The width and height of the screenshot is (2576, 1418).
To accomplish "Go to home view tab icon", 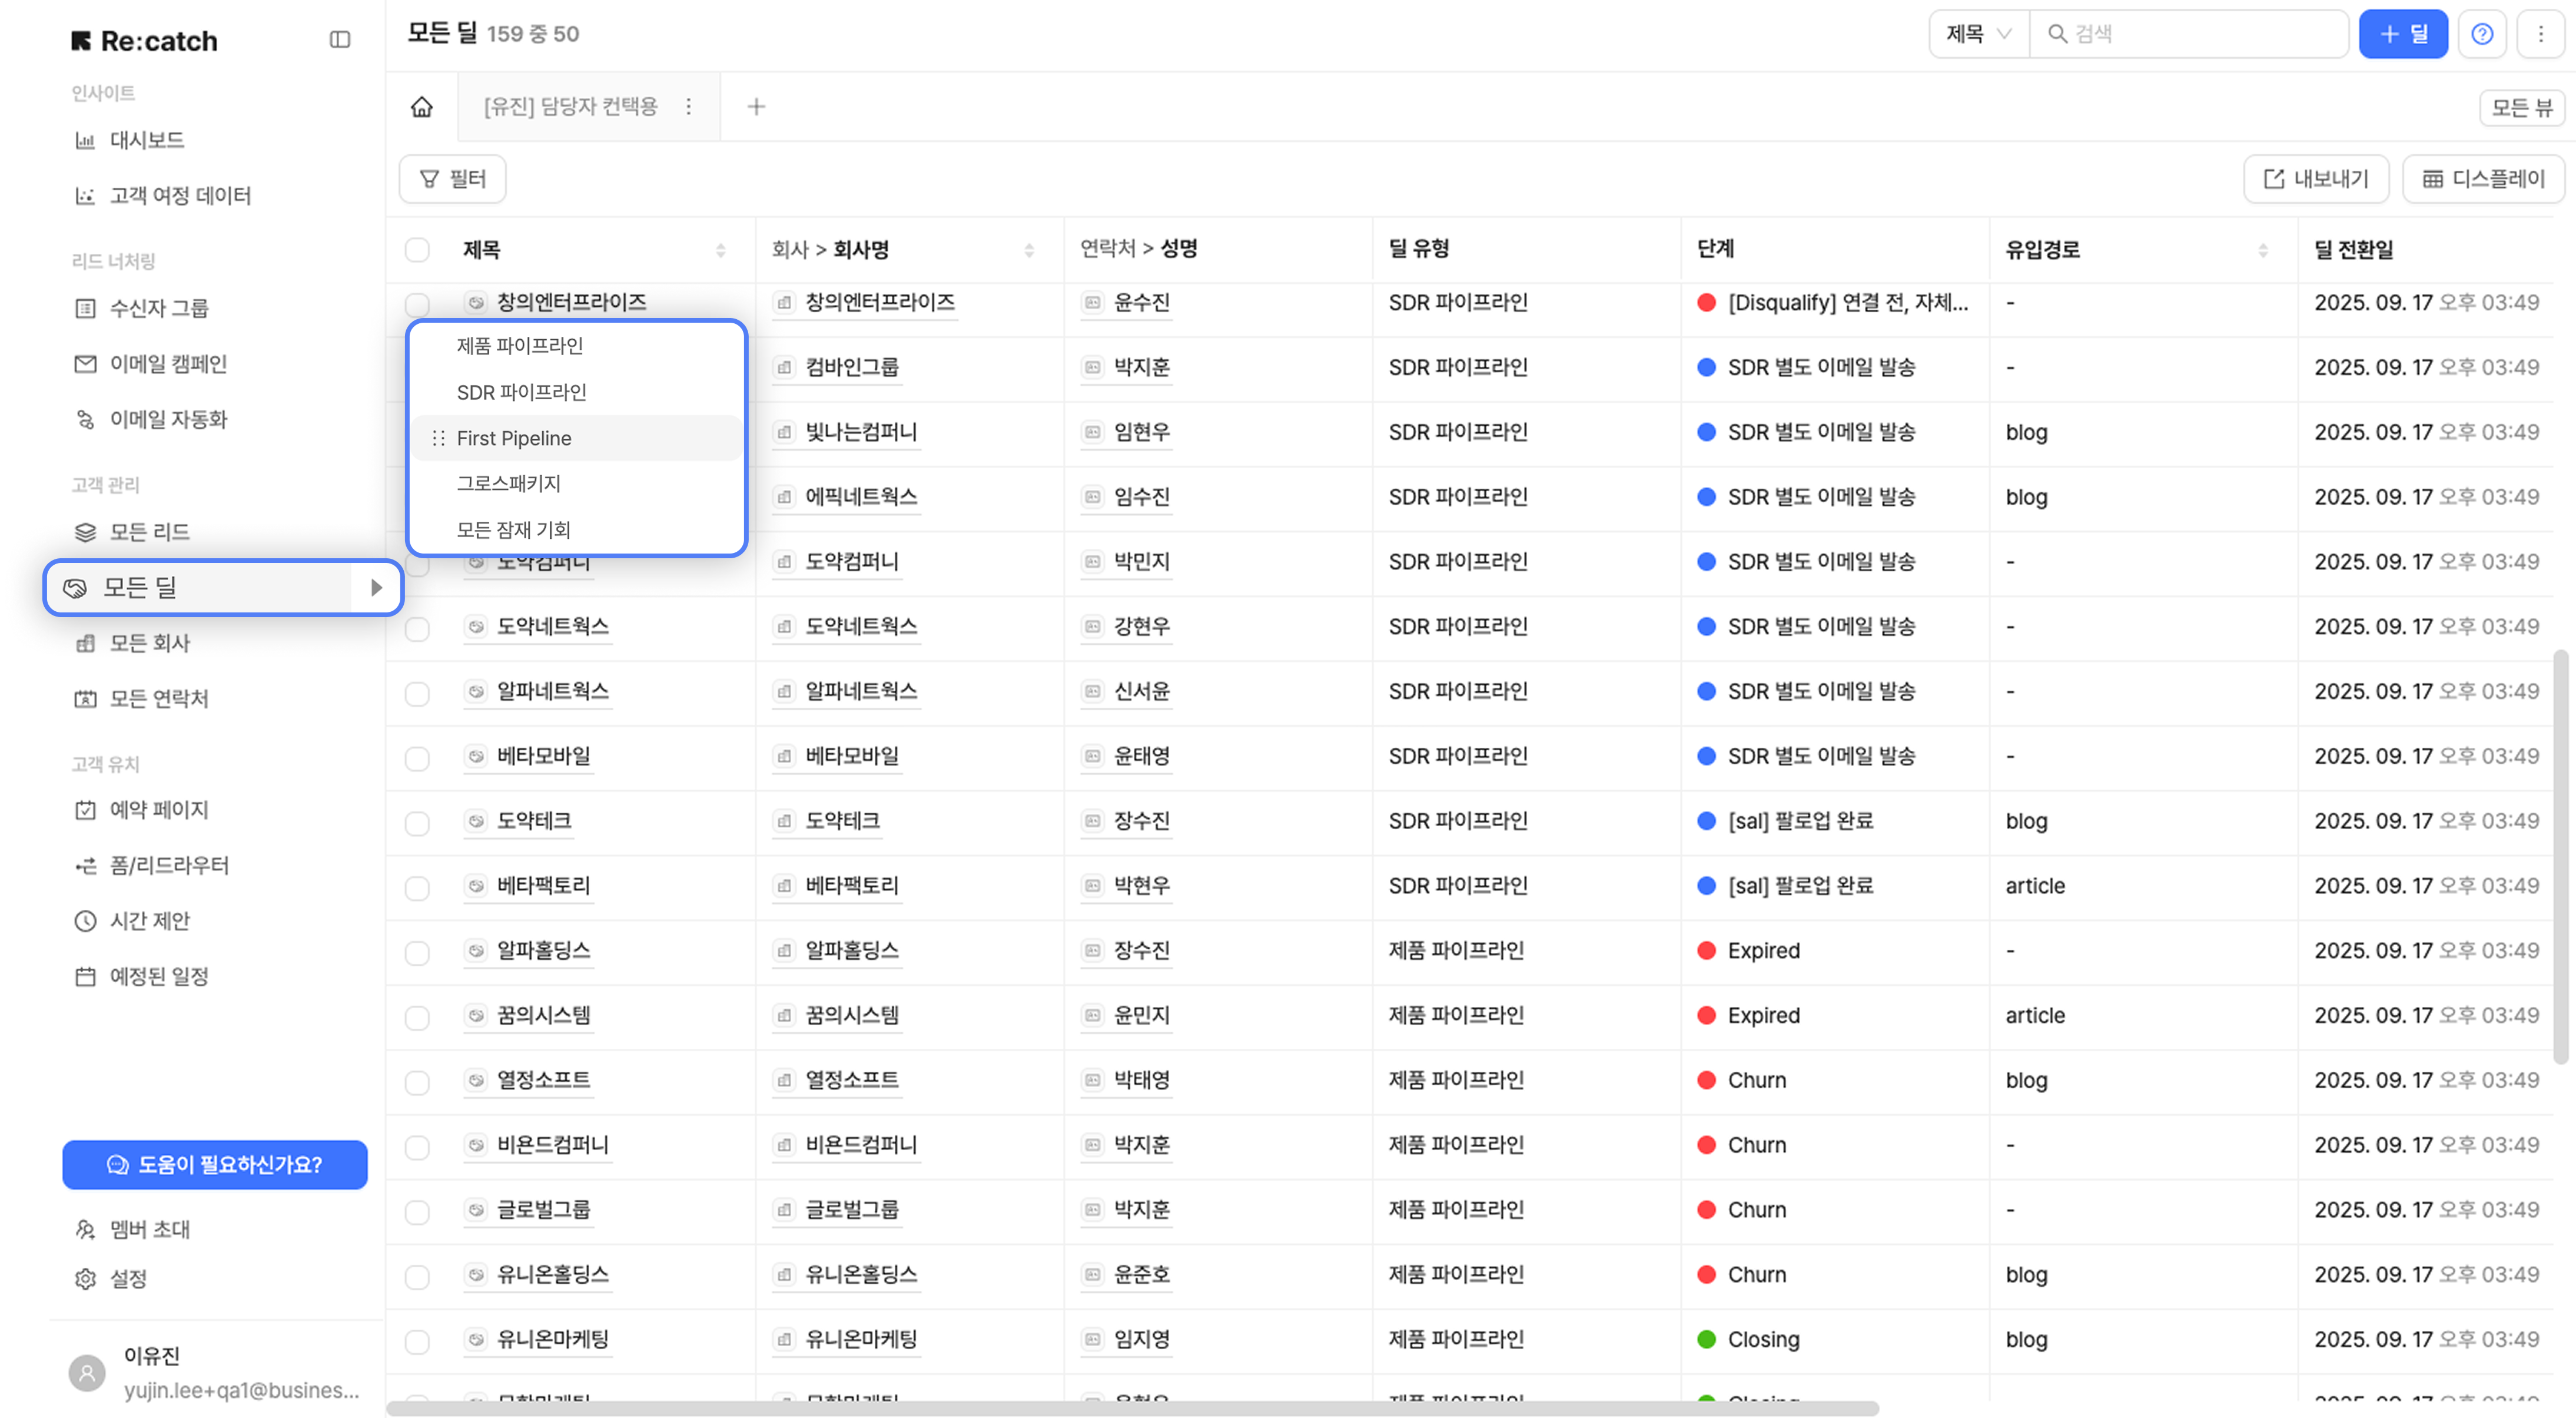I will [422, 107].
